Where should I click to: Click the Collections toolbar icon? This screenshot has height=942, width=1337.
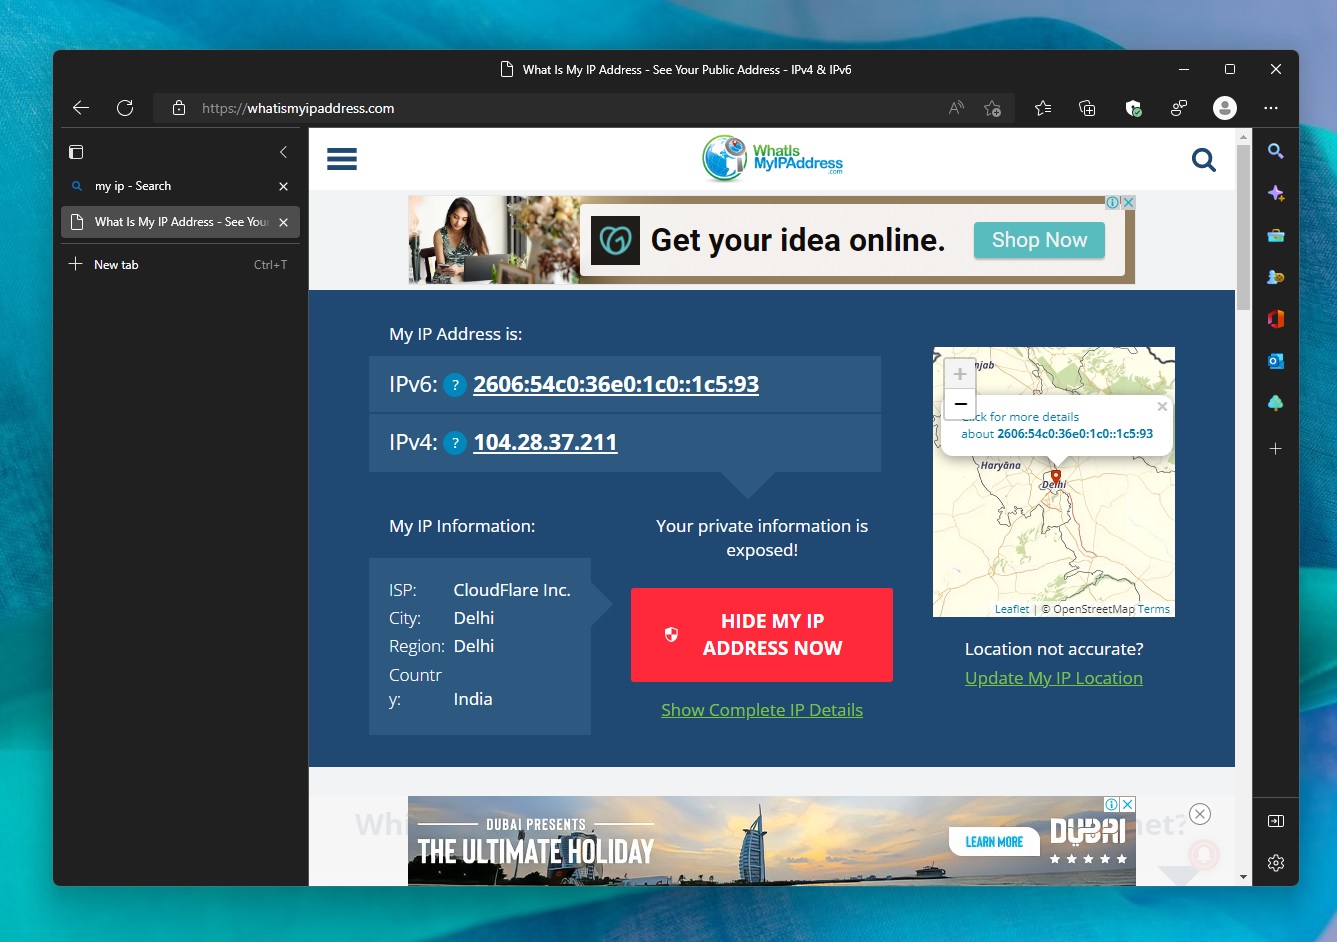click(x=1087, y=108)
